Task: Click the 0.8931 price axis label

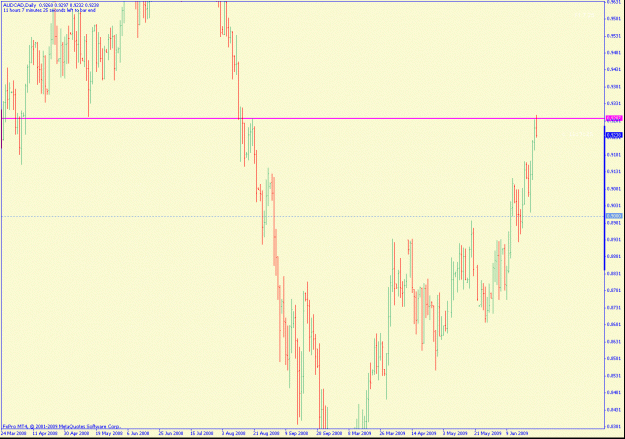Action: pyautogui.click(x=614, y=240)
